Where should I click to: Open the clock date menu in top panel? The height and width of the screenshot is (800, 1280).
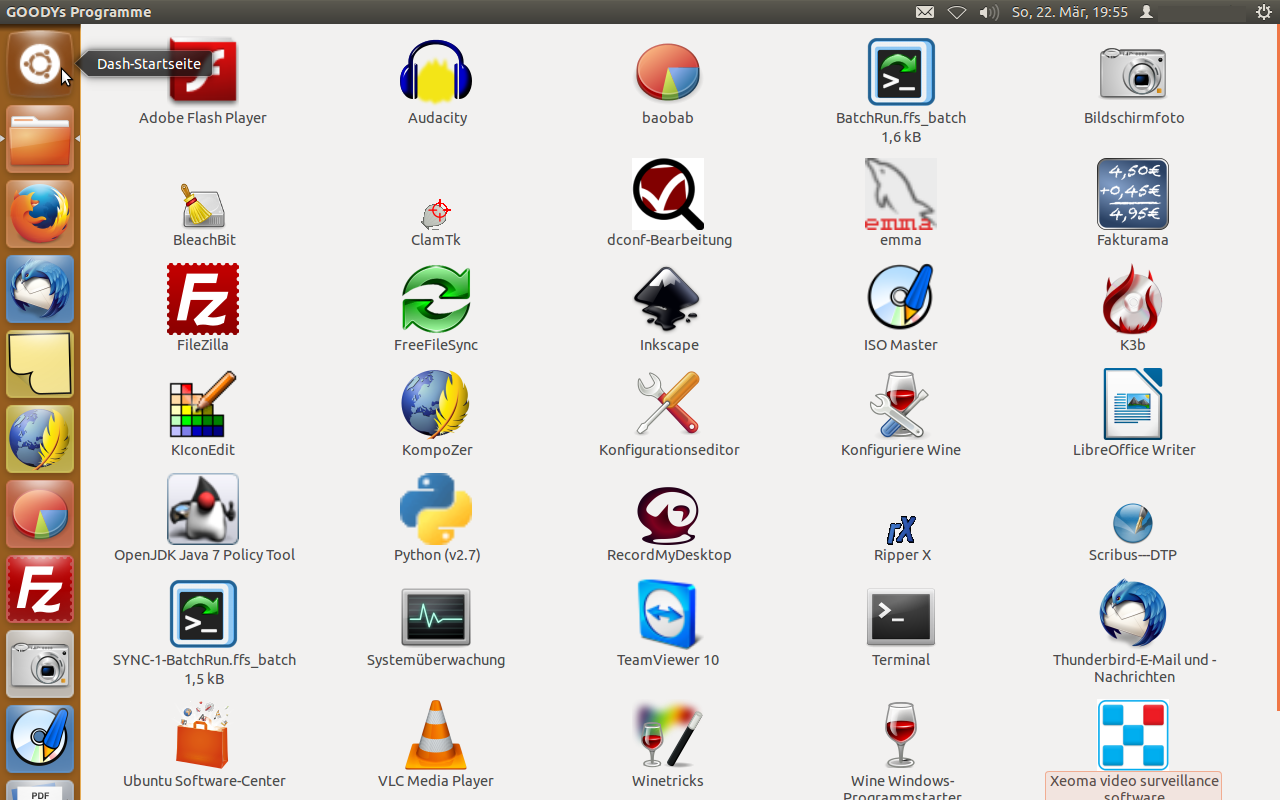point(1069,12)
